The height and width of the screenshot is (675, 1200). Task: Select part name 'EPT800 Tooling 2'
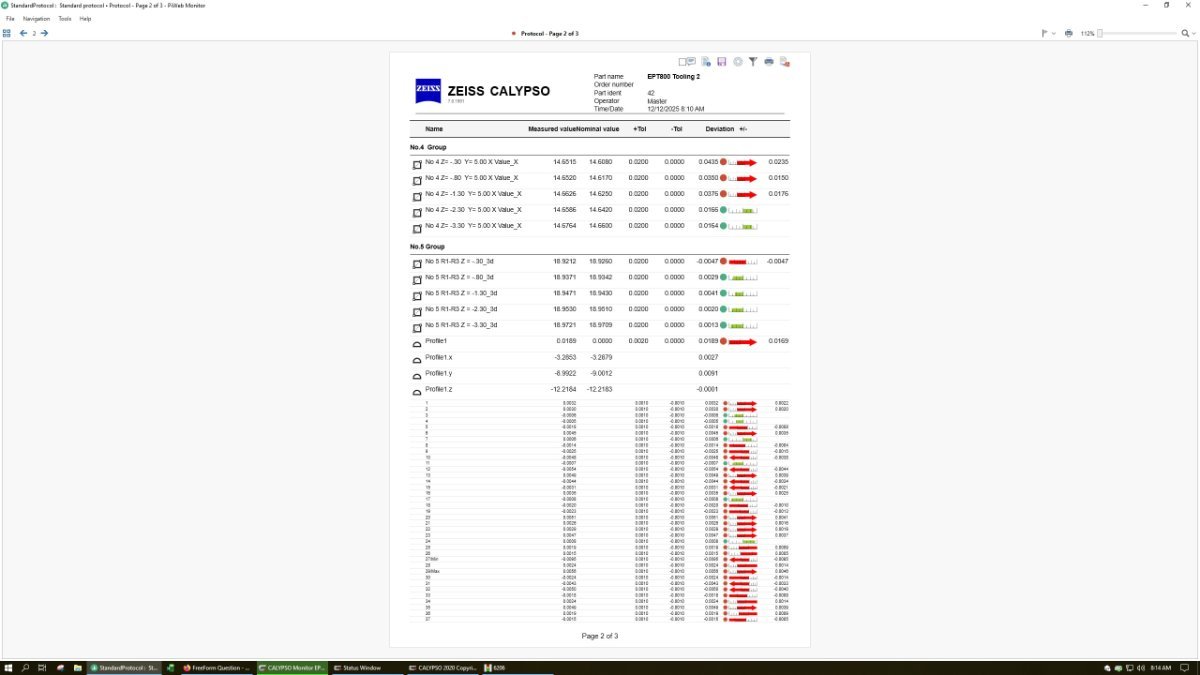click(674, 76)
